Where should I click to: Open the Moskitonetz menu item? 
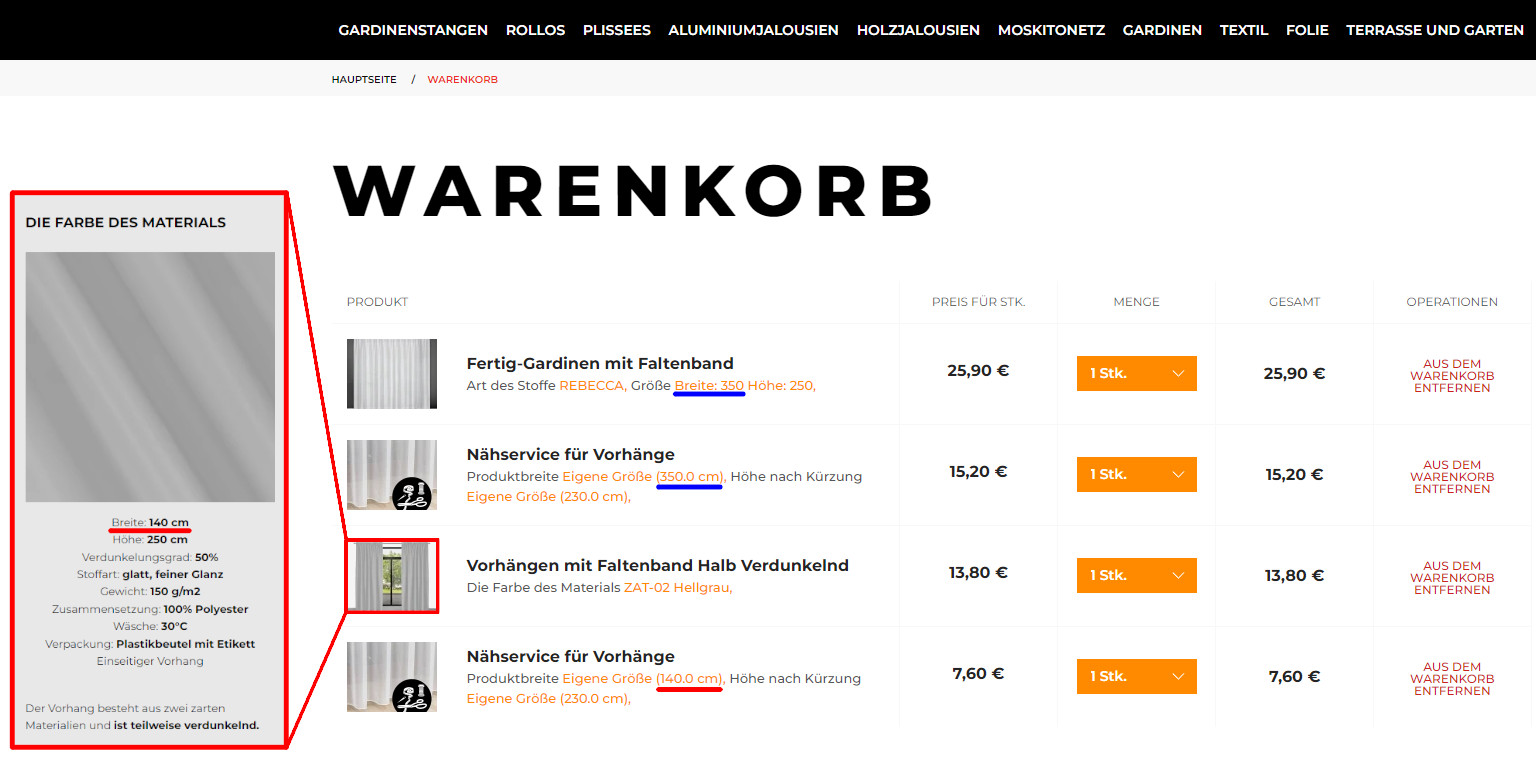tap(1051, 30)
